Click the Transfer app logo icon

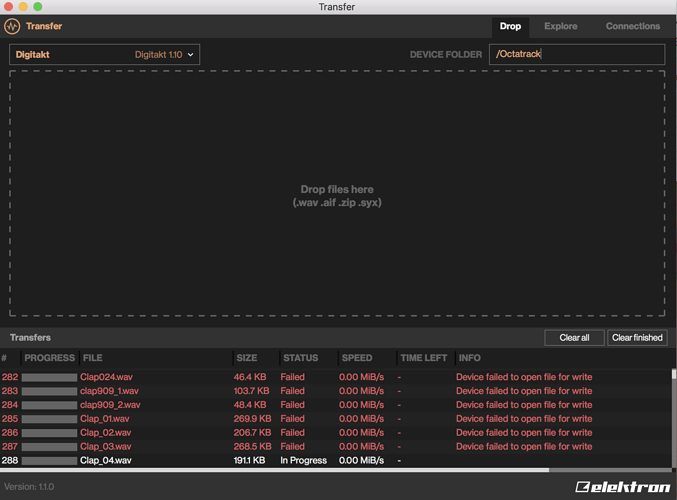click(x=13, y=27)
